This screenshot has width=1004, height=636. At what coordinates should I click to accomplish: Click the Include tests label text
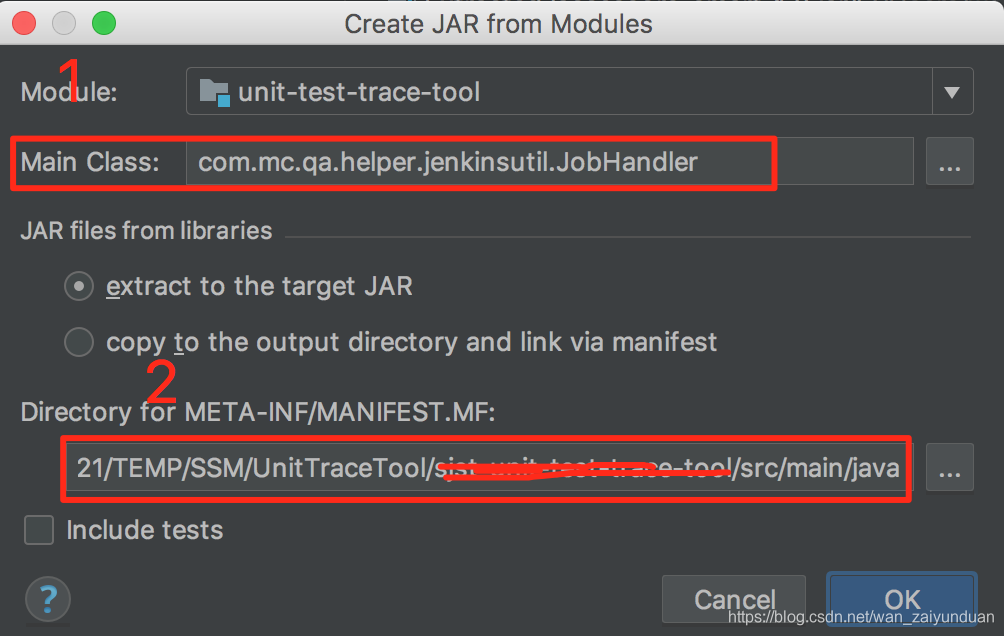click(x=145, y=530)
